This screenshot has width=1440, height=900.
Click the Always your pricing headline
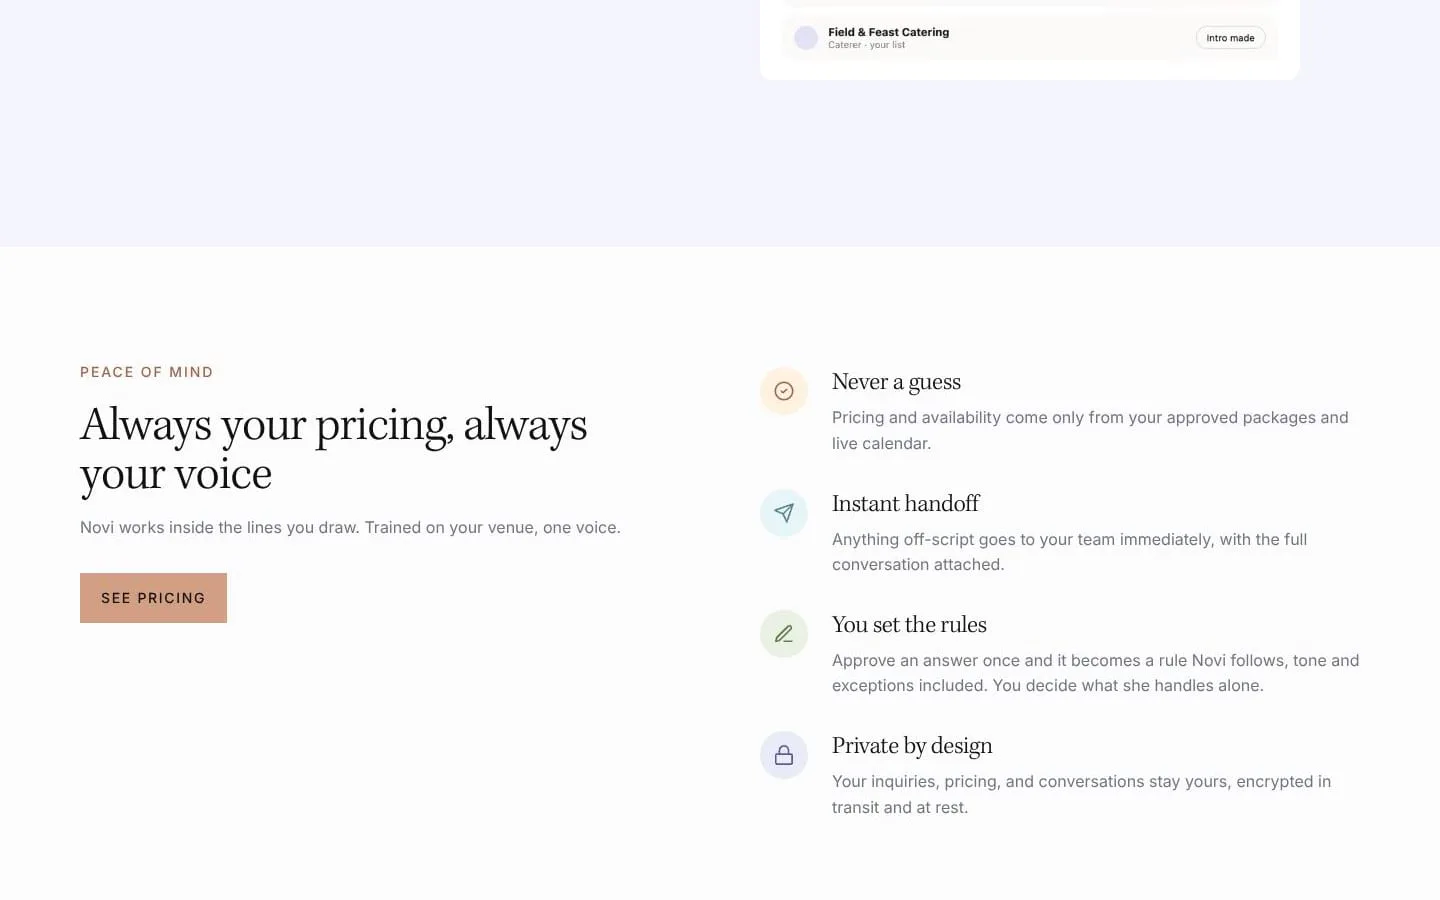[333, 449]
